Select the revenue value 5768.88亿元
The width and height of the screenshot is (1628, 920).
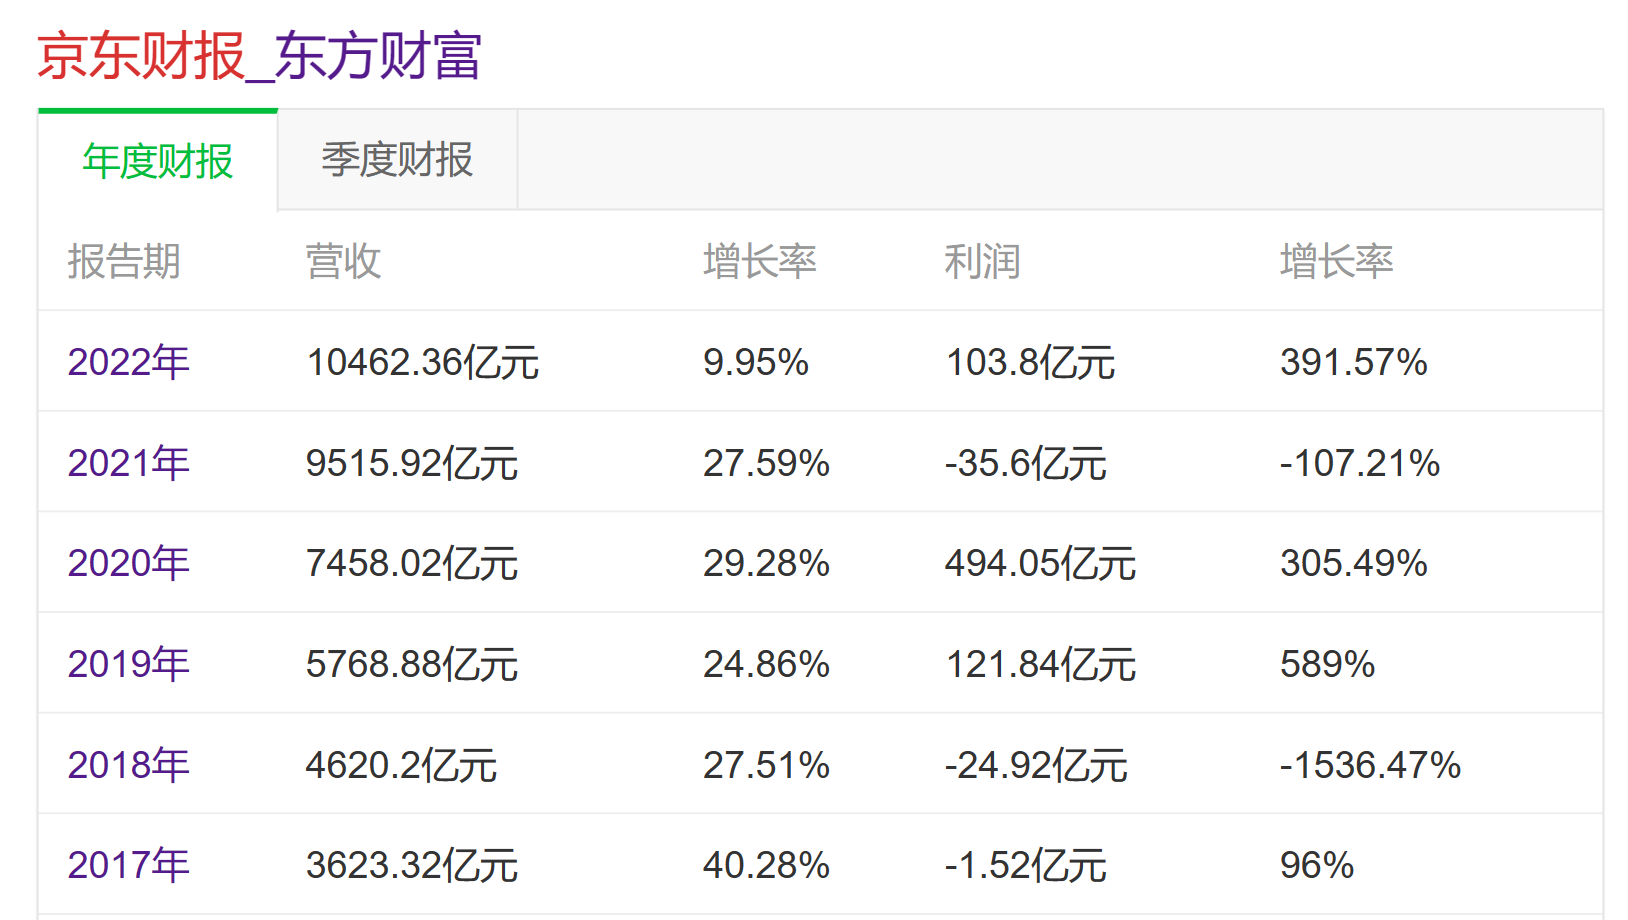point(412,664)
